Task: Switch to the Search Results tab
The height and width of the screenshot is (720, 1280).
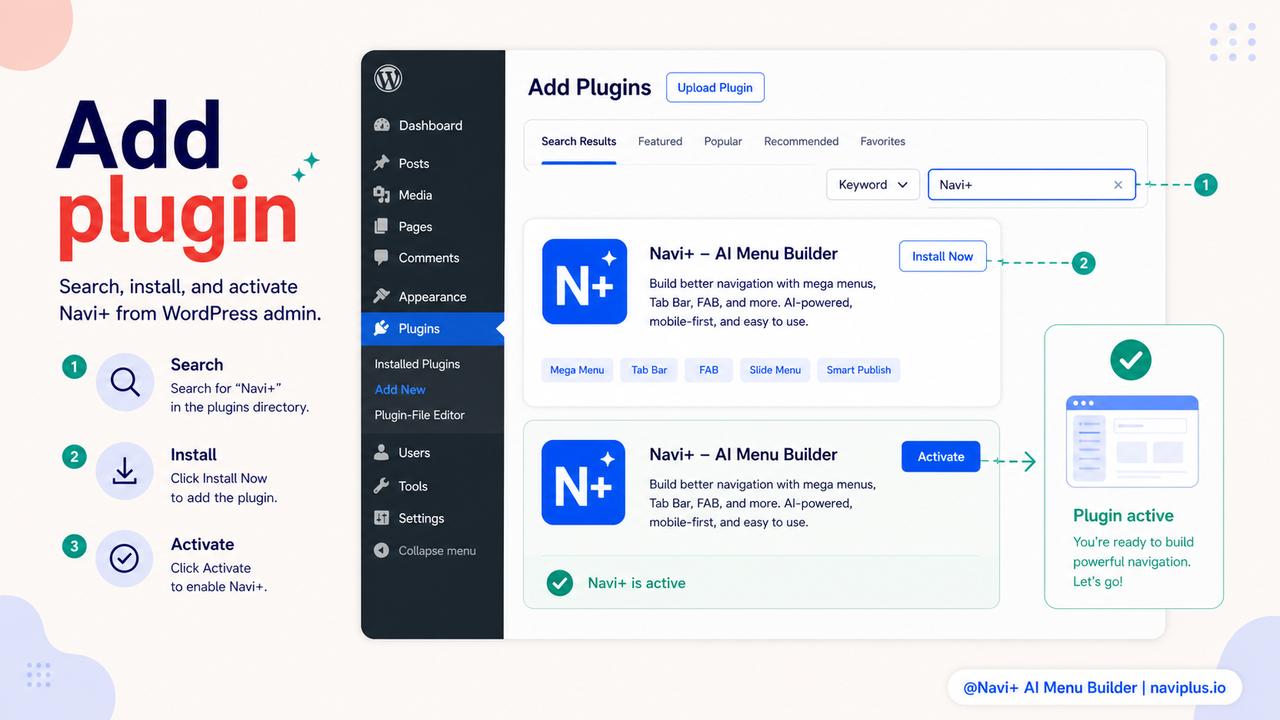Action: click(x=579, y=141)
